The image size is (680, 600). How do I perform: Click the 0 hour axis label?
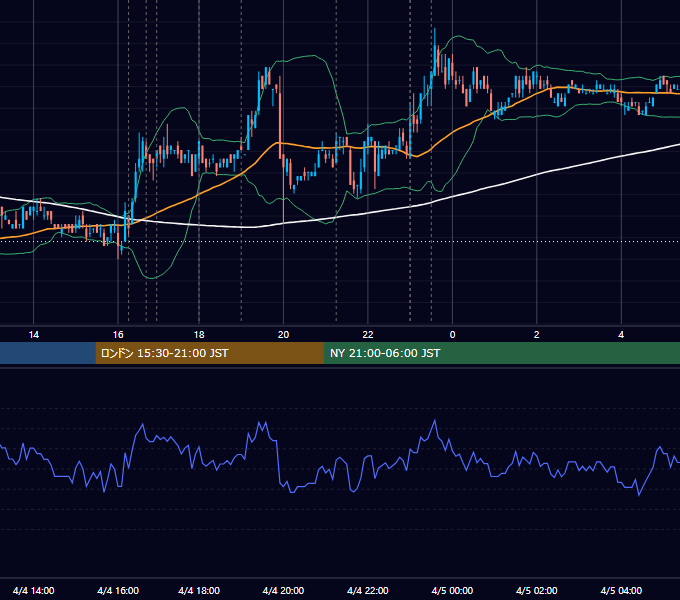click(452, 335)
